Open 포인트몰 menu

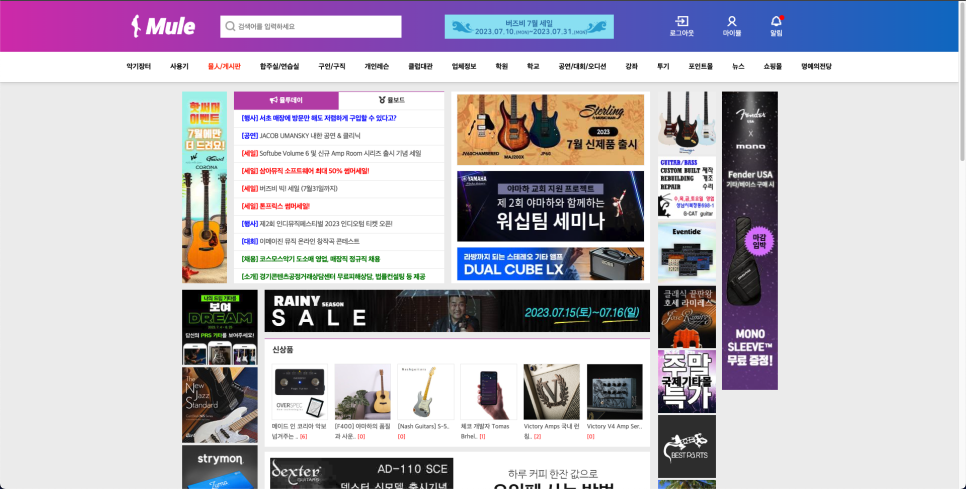(x=700, y=67)
